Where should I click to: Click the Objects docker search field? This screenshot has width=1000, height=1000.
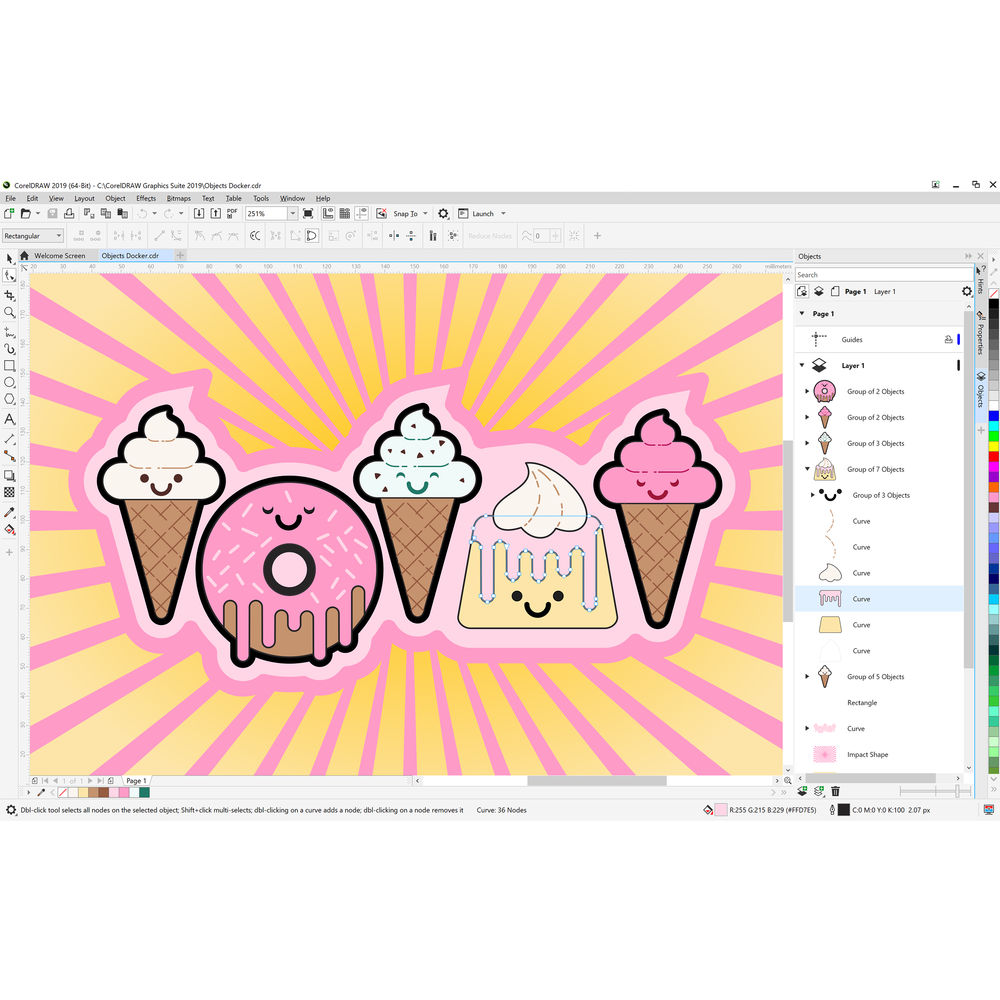880,274
